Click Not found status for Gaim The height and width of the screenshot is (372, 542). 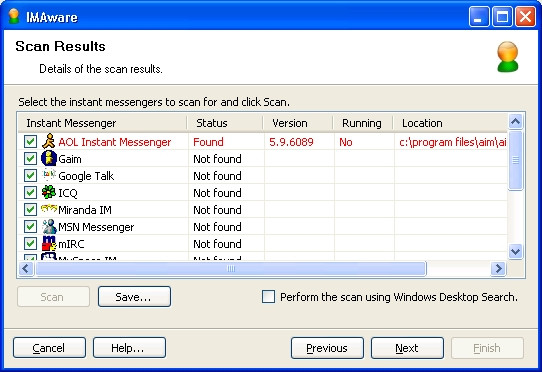[x=217, y=159]
